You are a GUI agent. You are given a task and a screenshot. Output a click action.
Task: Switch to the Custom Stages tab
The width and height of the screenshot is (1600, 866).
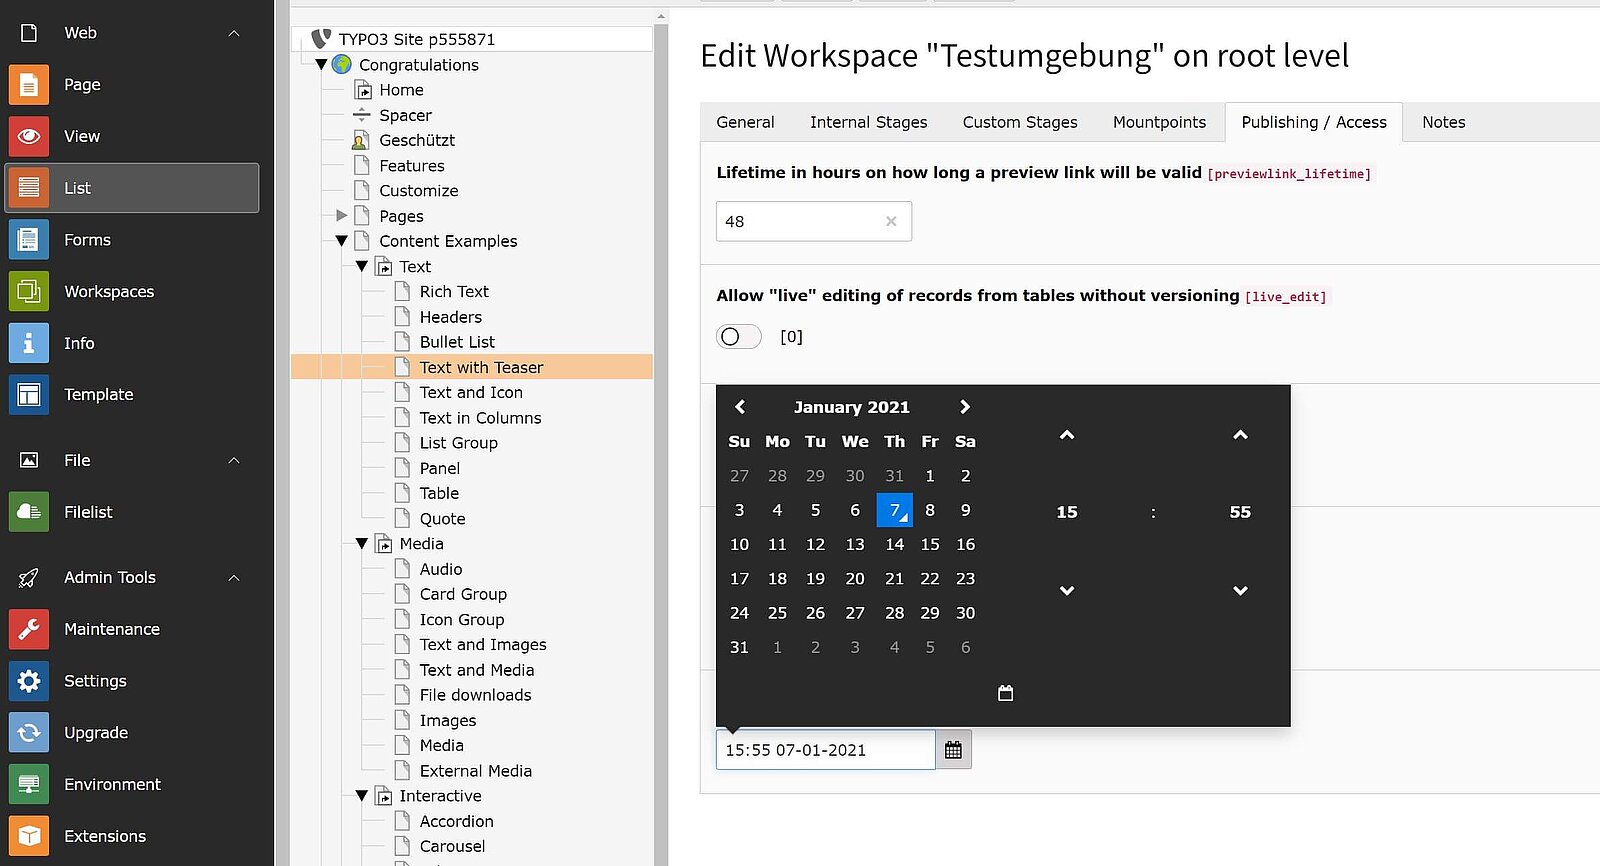point(1019,122)
